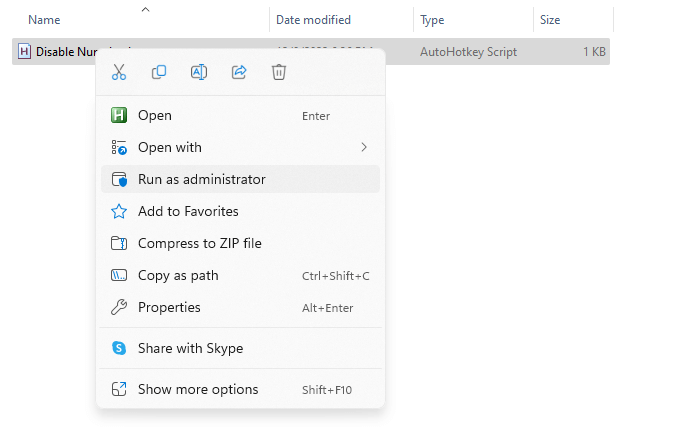Image resolution: width=700 pixels, height=431 pixels.
Task: Sort by the Name column header
Action: [x=44, y=19]
